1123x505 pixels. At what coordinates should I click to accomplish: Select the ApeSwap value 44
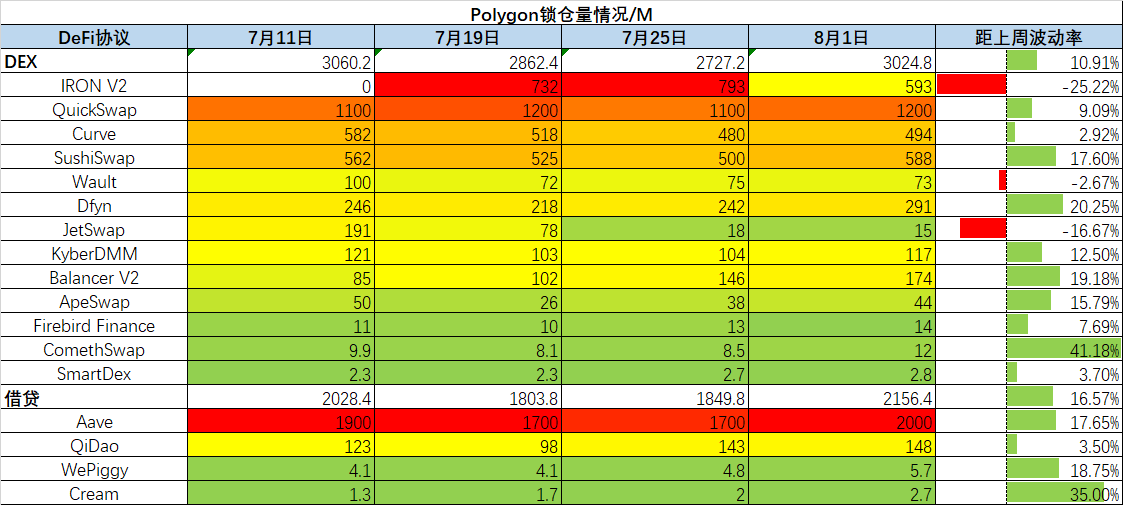tap(842, 302)
